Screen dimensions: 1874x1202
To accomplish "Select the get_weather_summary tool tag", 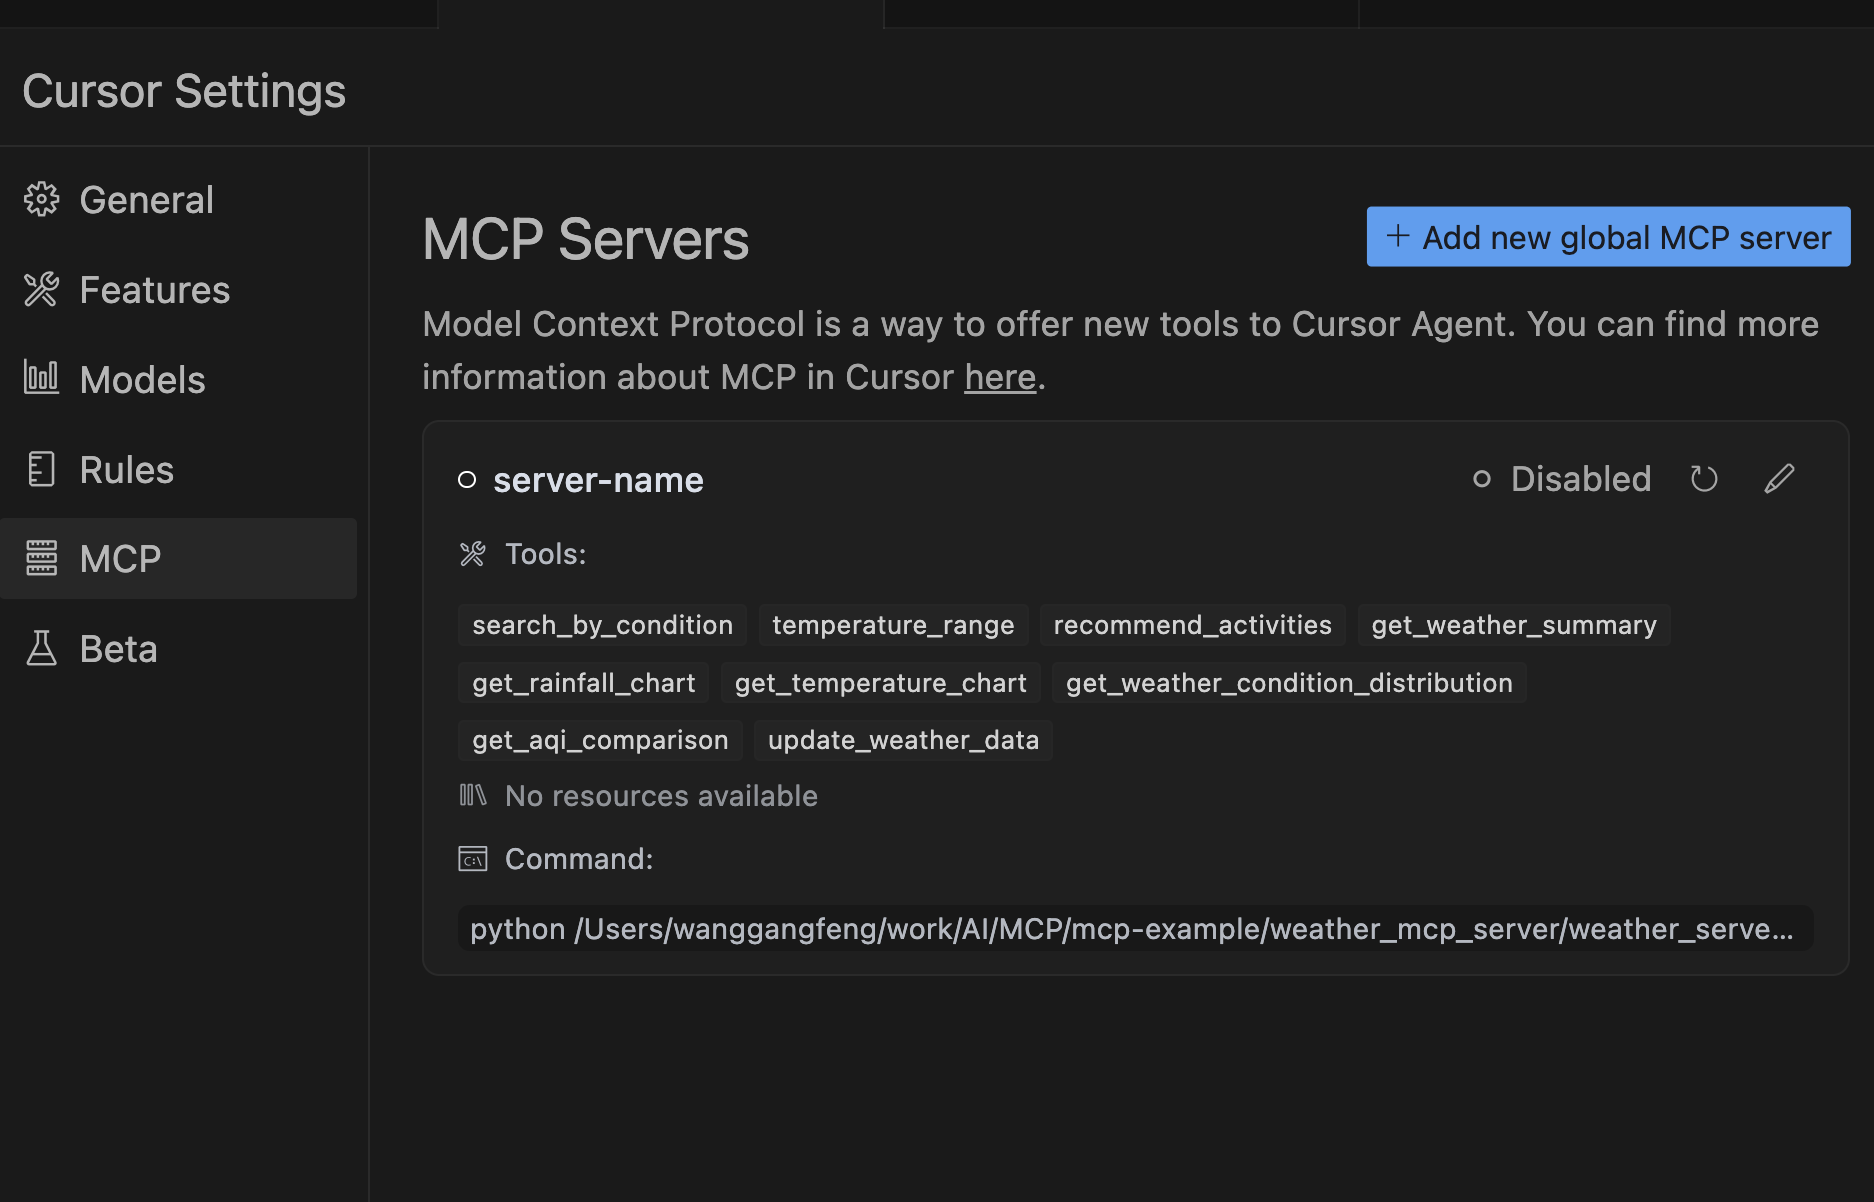I will pyautogui.click(x=1514, y=625).
